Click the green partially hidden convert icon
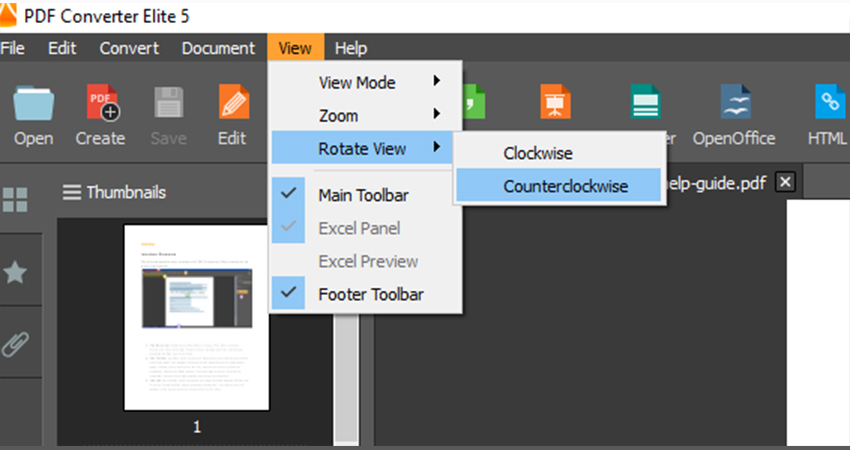Viewport: 850px width, 450px height. pyautogui.click(x=473, y=101)
